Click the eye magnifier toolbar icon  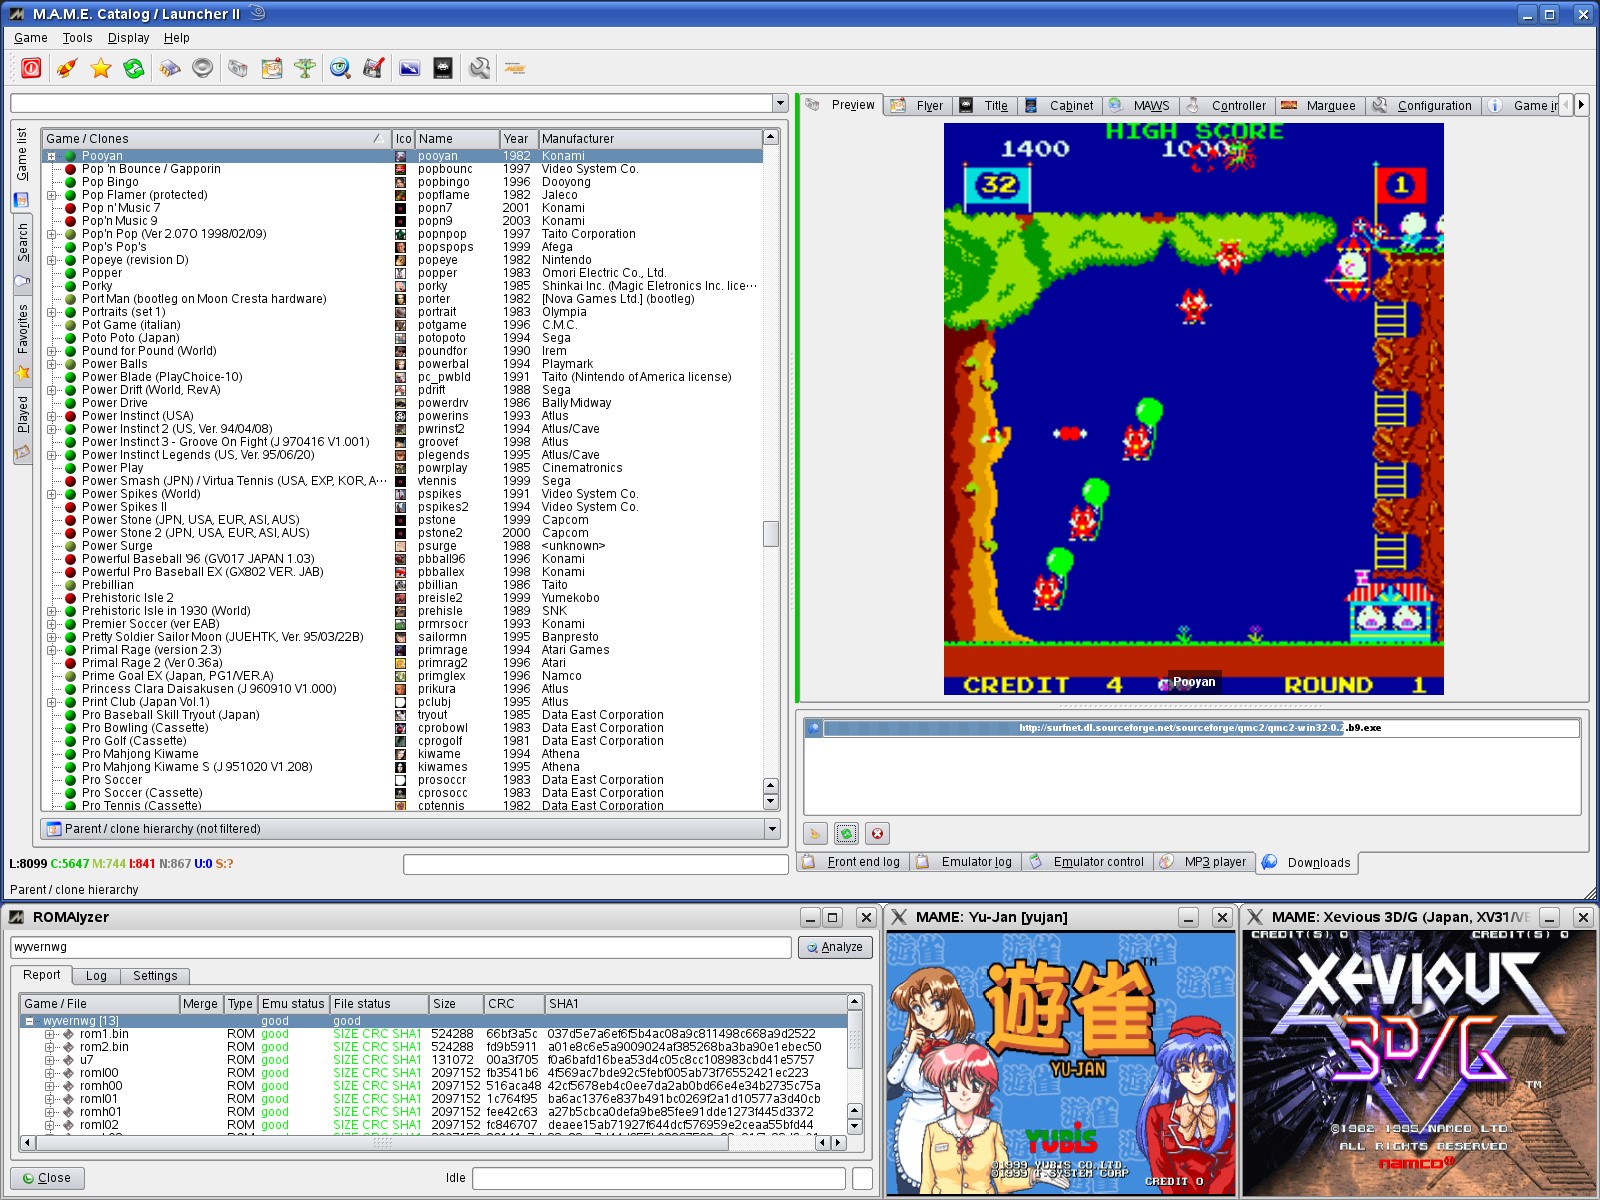[340, 68]
